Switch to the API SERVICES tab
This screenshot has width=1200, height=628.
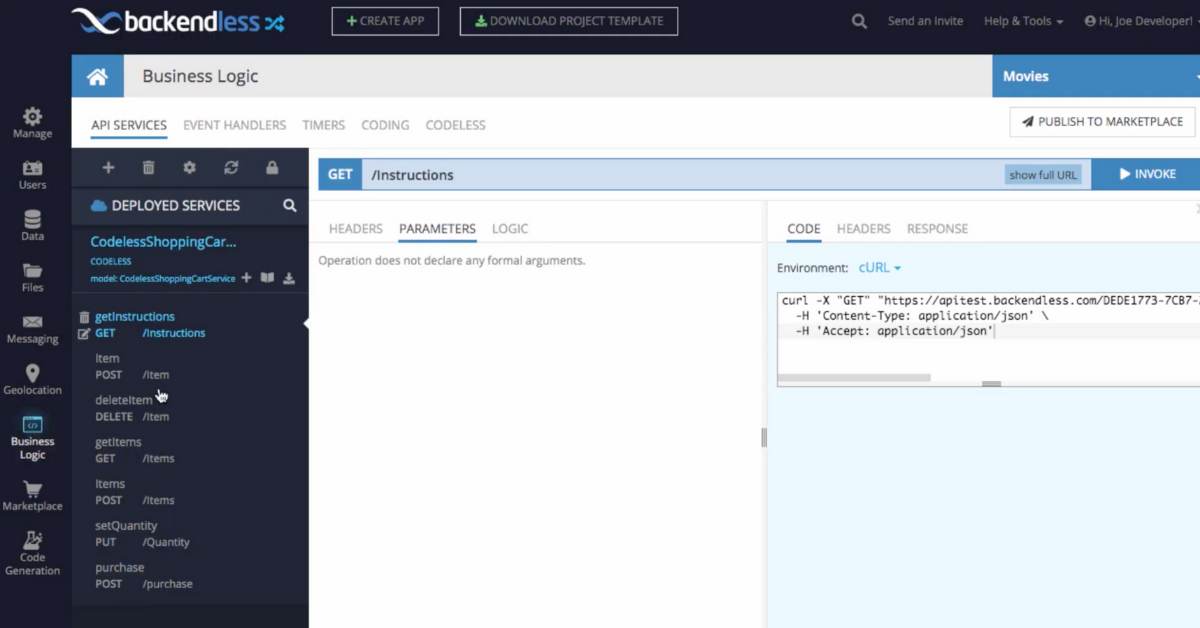click(129, 125)
